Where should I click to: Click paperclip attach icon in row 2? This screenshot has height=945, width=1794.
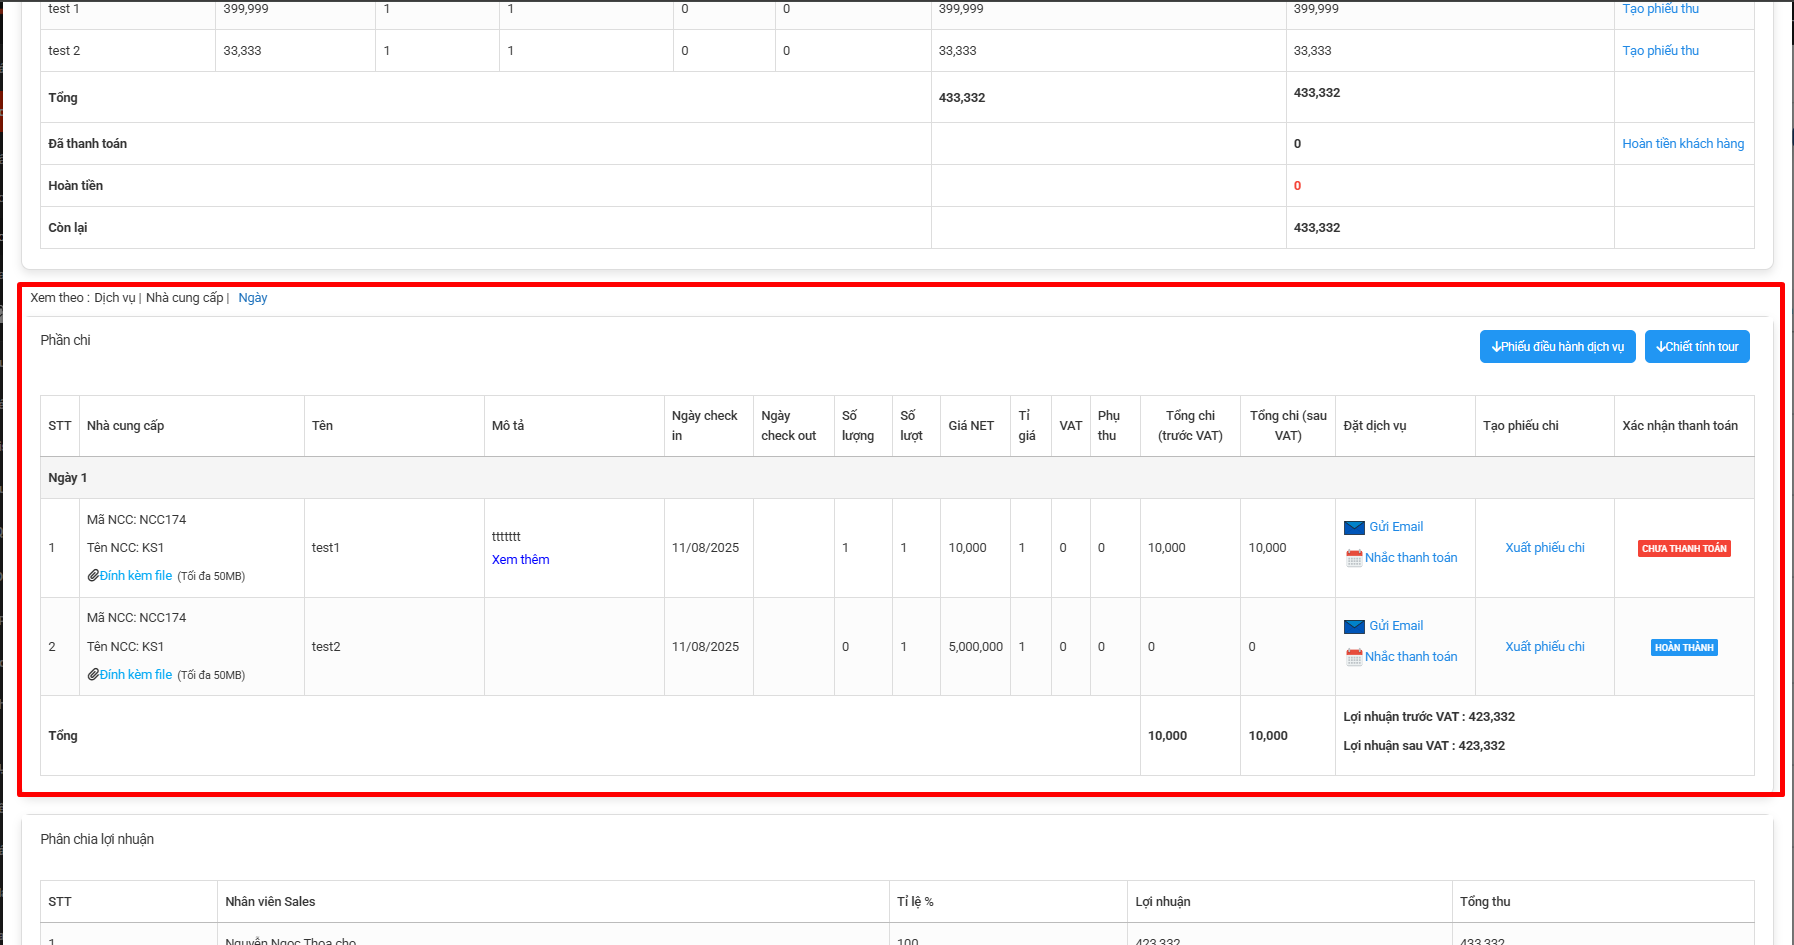[x=93, y=675]
